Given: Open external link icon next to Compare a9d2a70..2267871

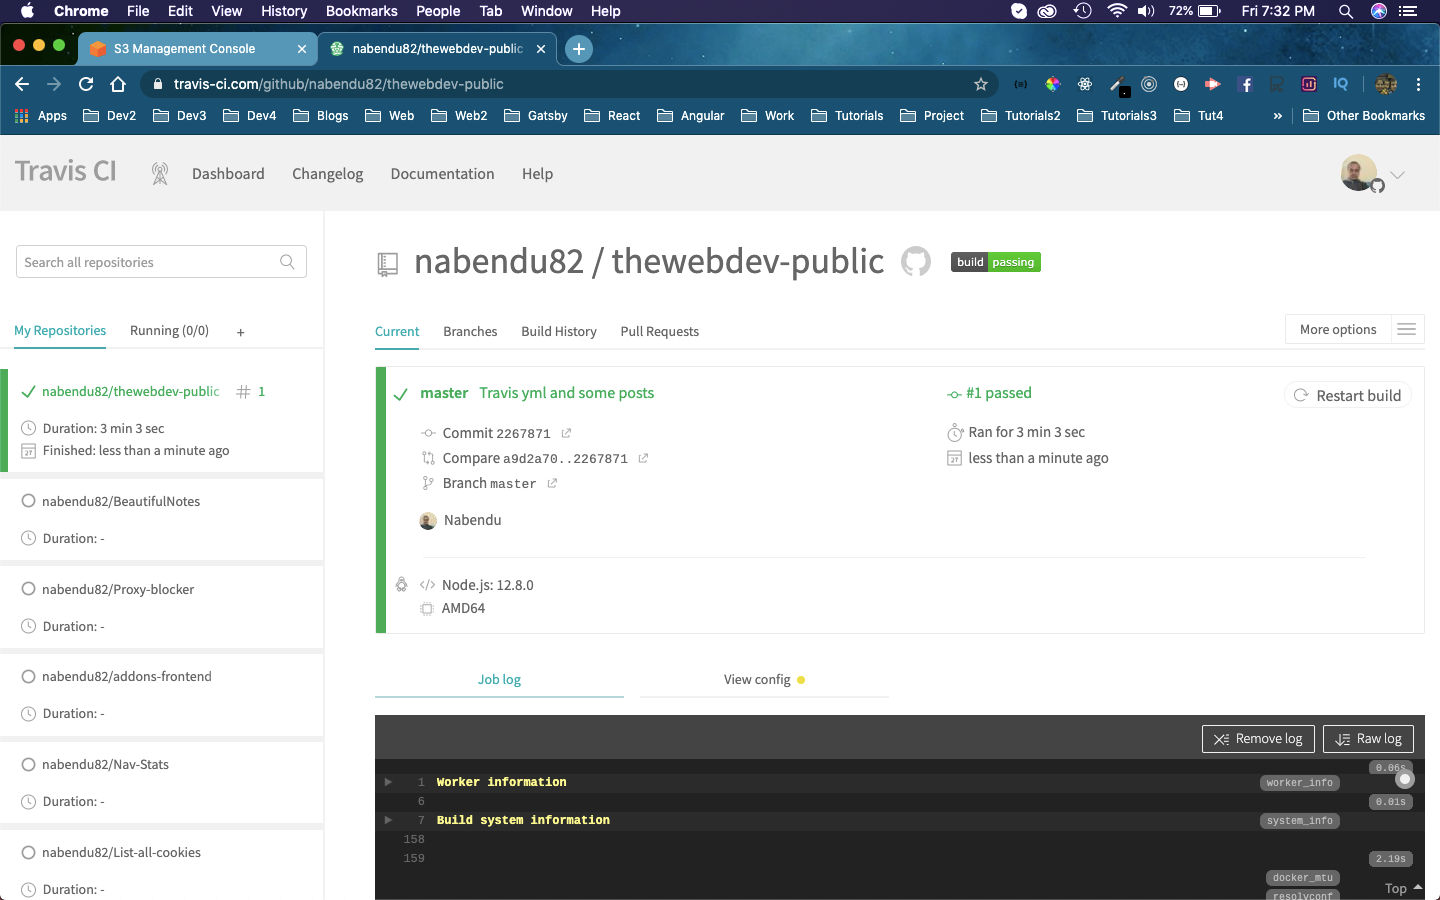Looking at the screenshot, I should pyautogui.click(x=643, y=458).
